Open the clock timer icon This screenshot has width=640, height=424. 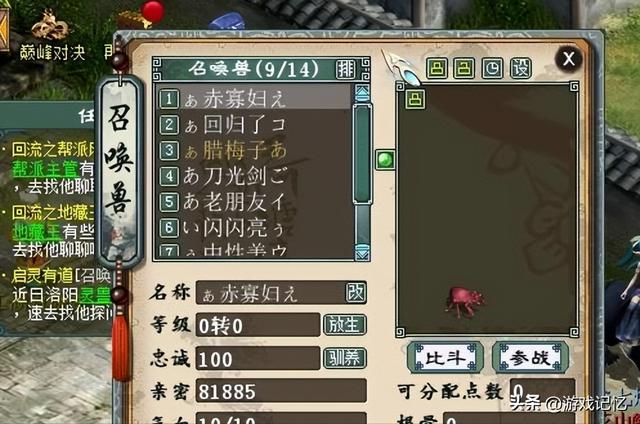pyautogui.click(x=493, y=68)
